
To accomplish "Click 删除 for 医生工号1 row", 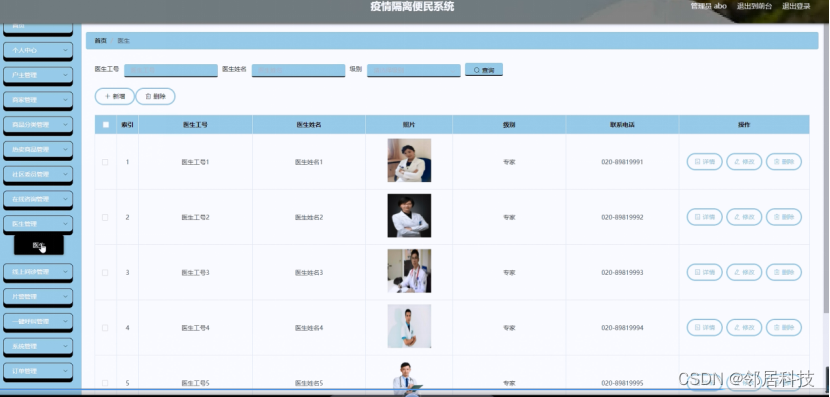I will tap(784, 161).
